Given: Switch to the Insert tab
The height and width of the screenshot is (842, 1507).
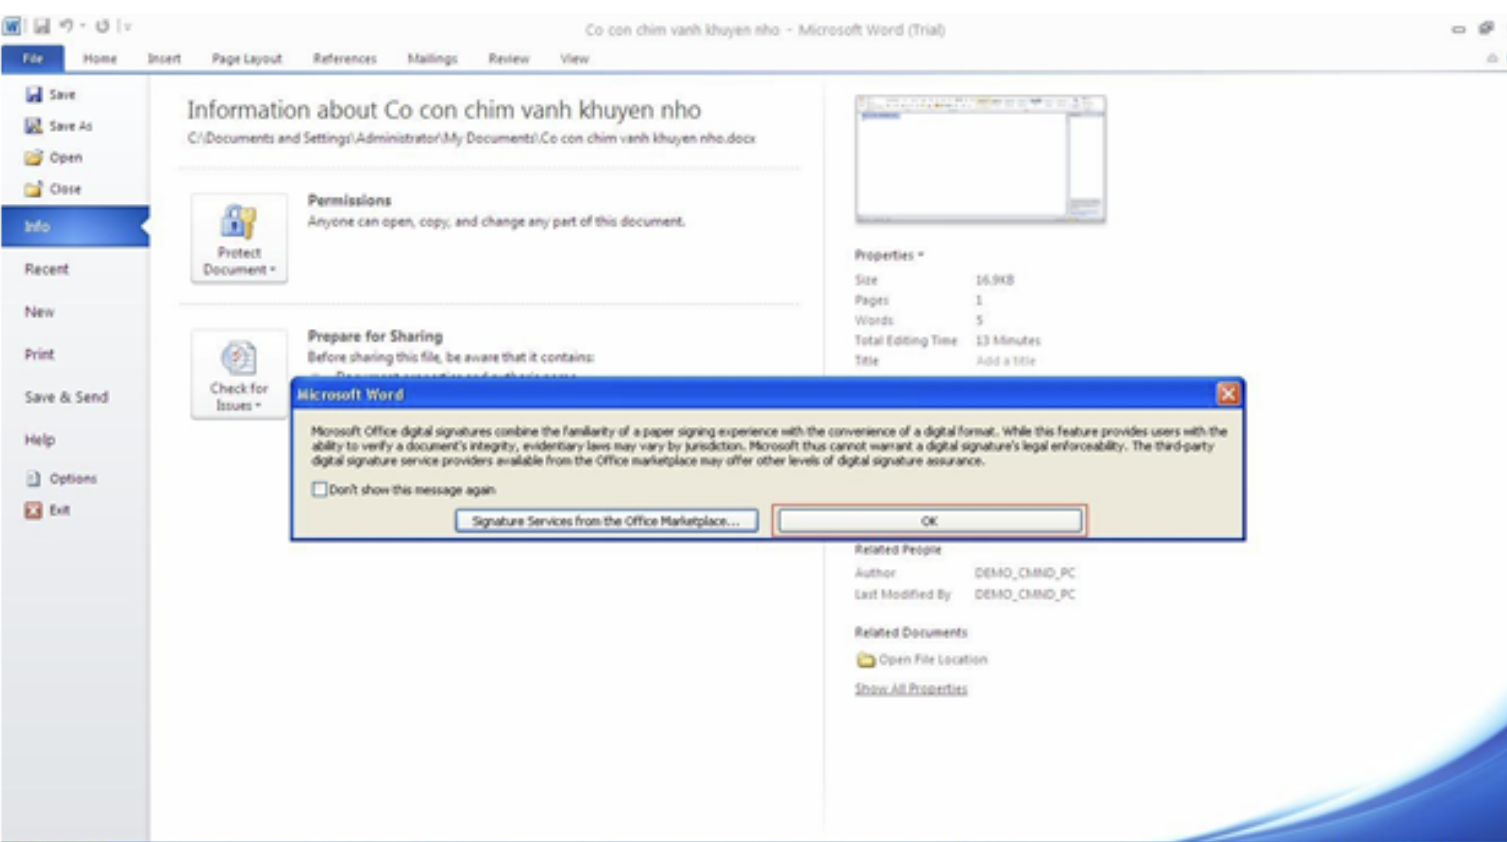Looking at the screenshot, I should pos(164,59).
